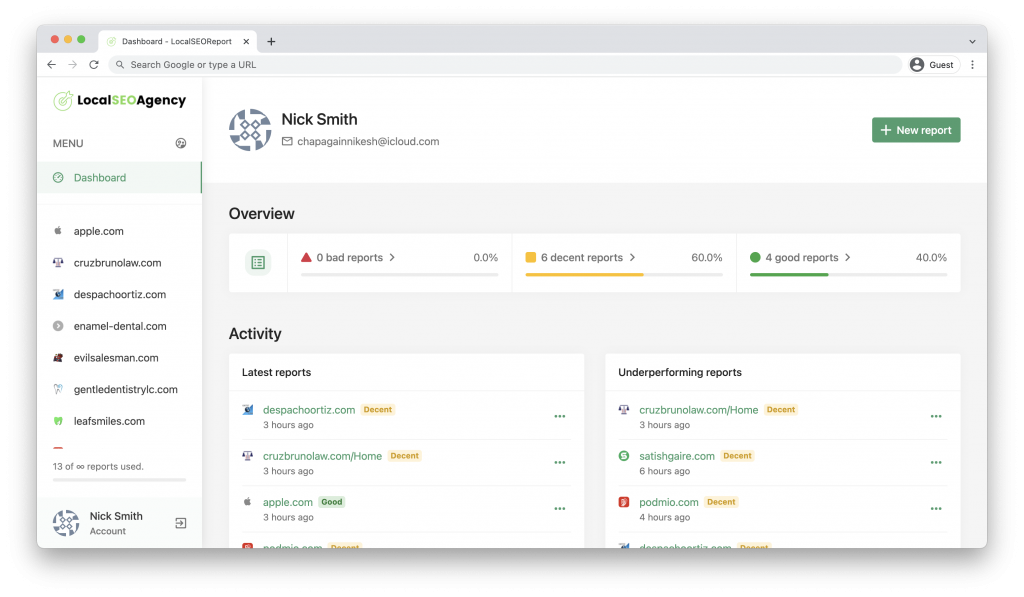The width and height of the screenshot is (1024, 597).
Task: Open the 4 good reports link
Action: [x=802, y=257]
